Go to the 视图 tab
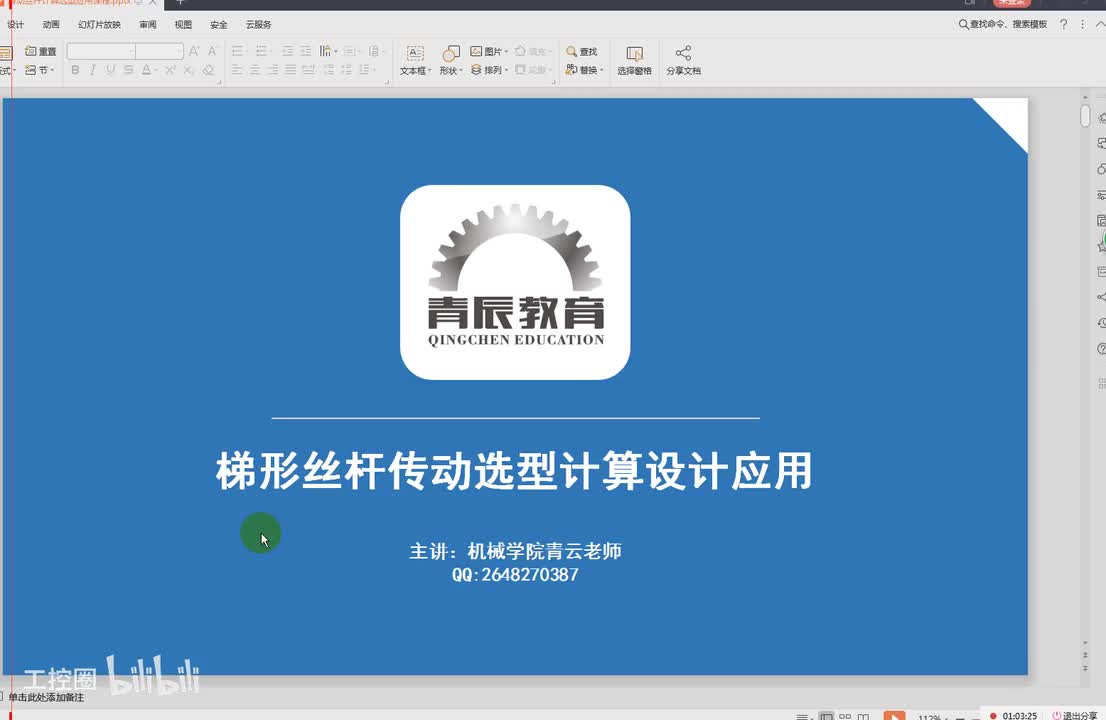1106x720 pixels. click(183, 25)
